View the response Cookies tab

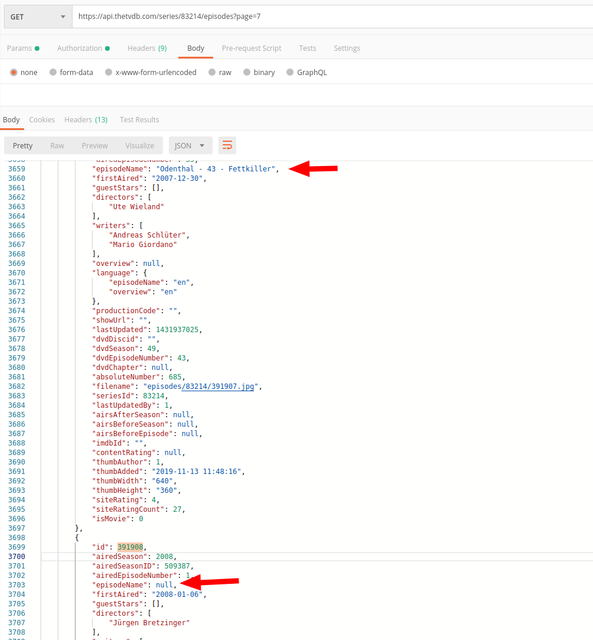[42, 120]
